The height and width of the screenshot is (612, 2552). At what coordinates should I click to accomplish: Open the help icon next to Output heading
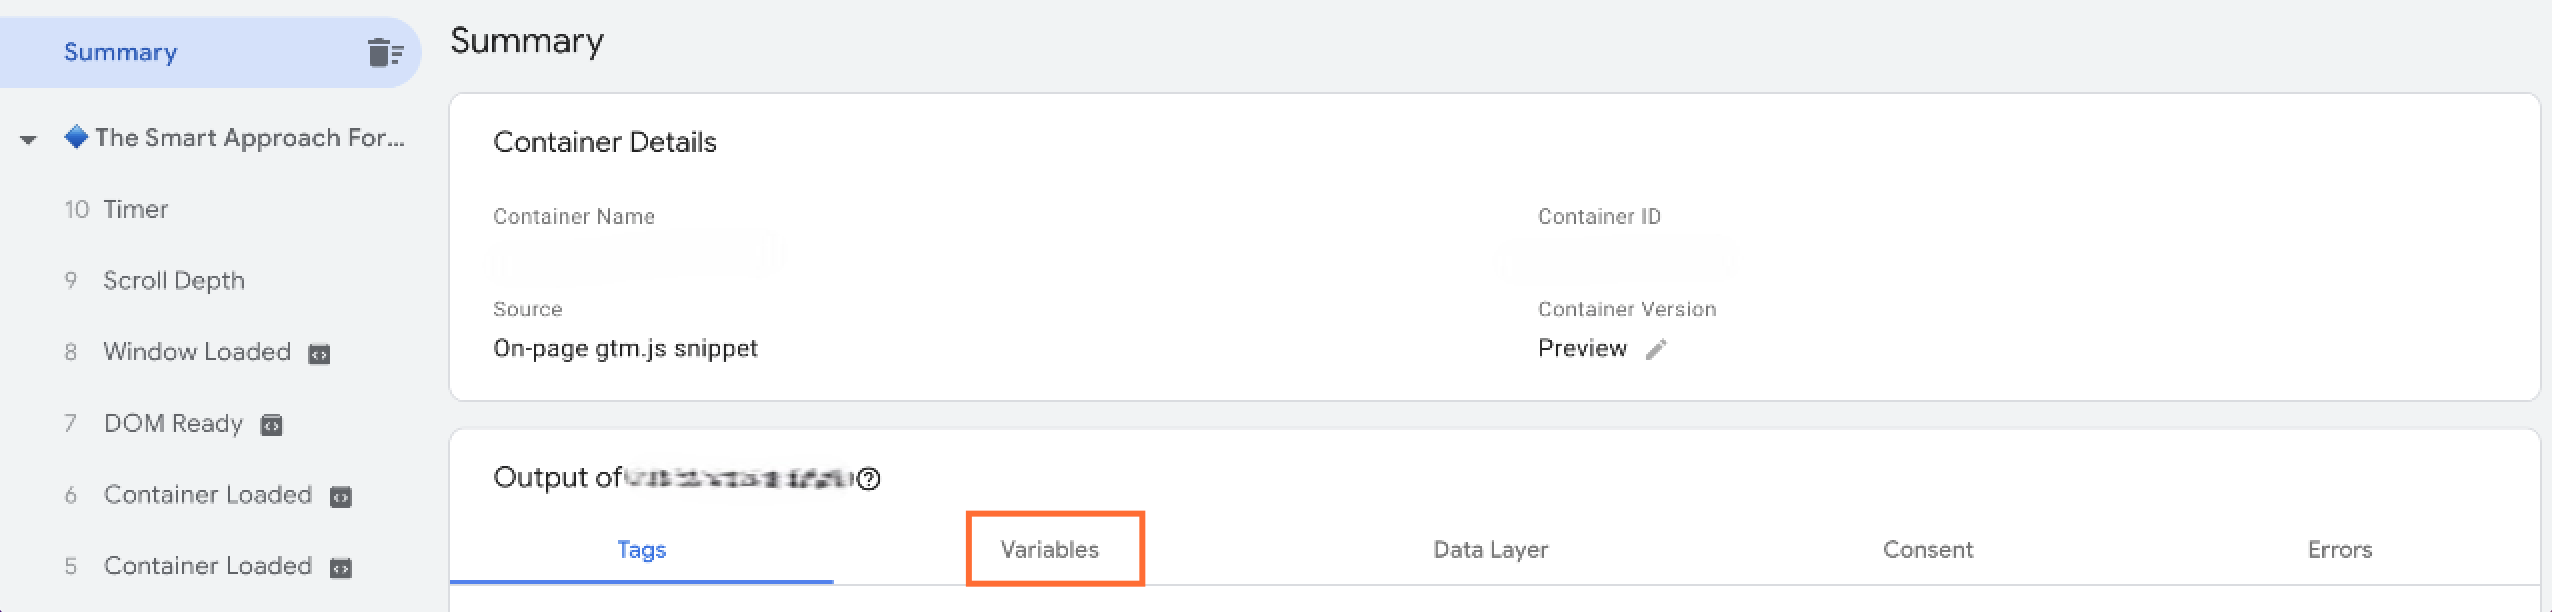pos(869,479)
